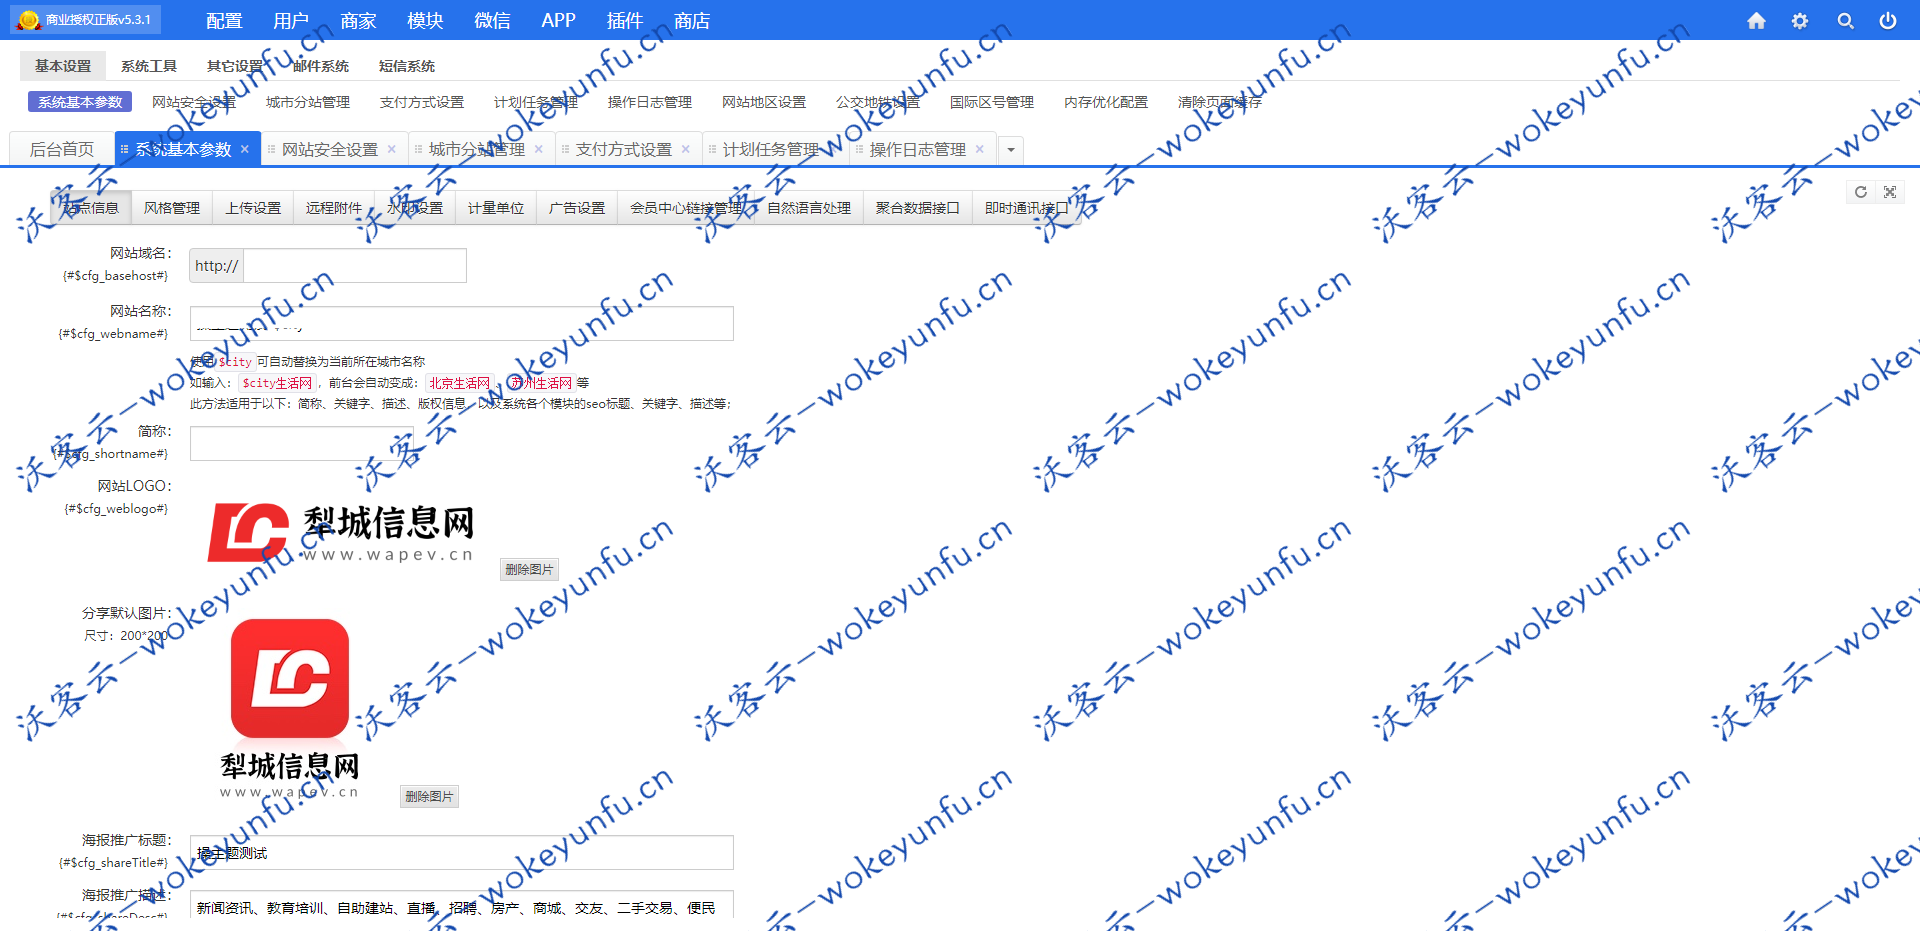Screen dimensions: 1920x931
Task: Open 操作日志管理 in the submenu row
Action: (x=650, y=102)
